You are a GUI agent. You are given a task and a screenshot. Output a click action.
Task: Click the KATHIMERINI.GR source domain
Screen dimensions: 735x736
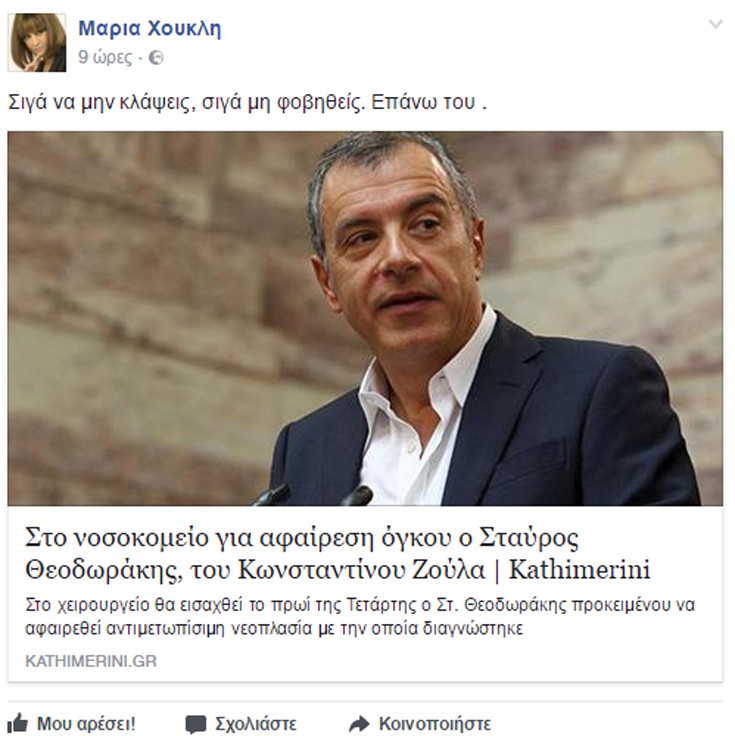click(91, 661)
